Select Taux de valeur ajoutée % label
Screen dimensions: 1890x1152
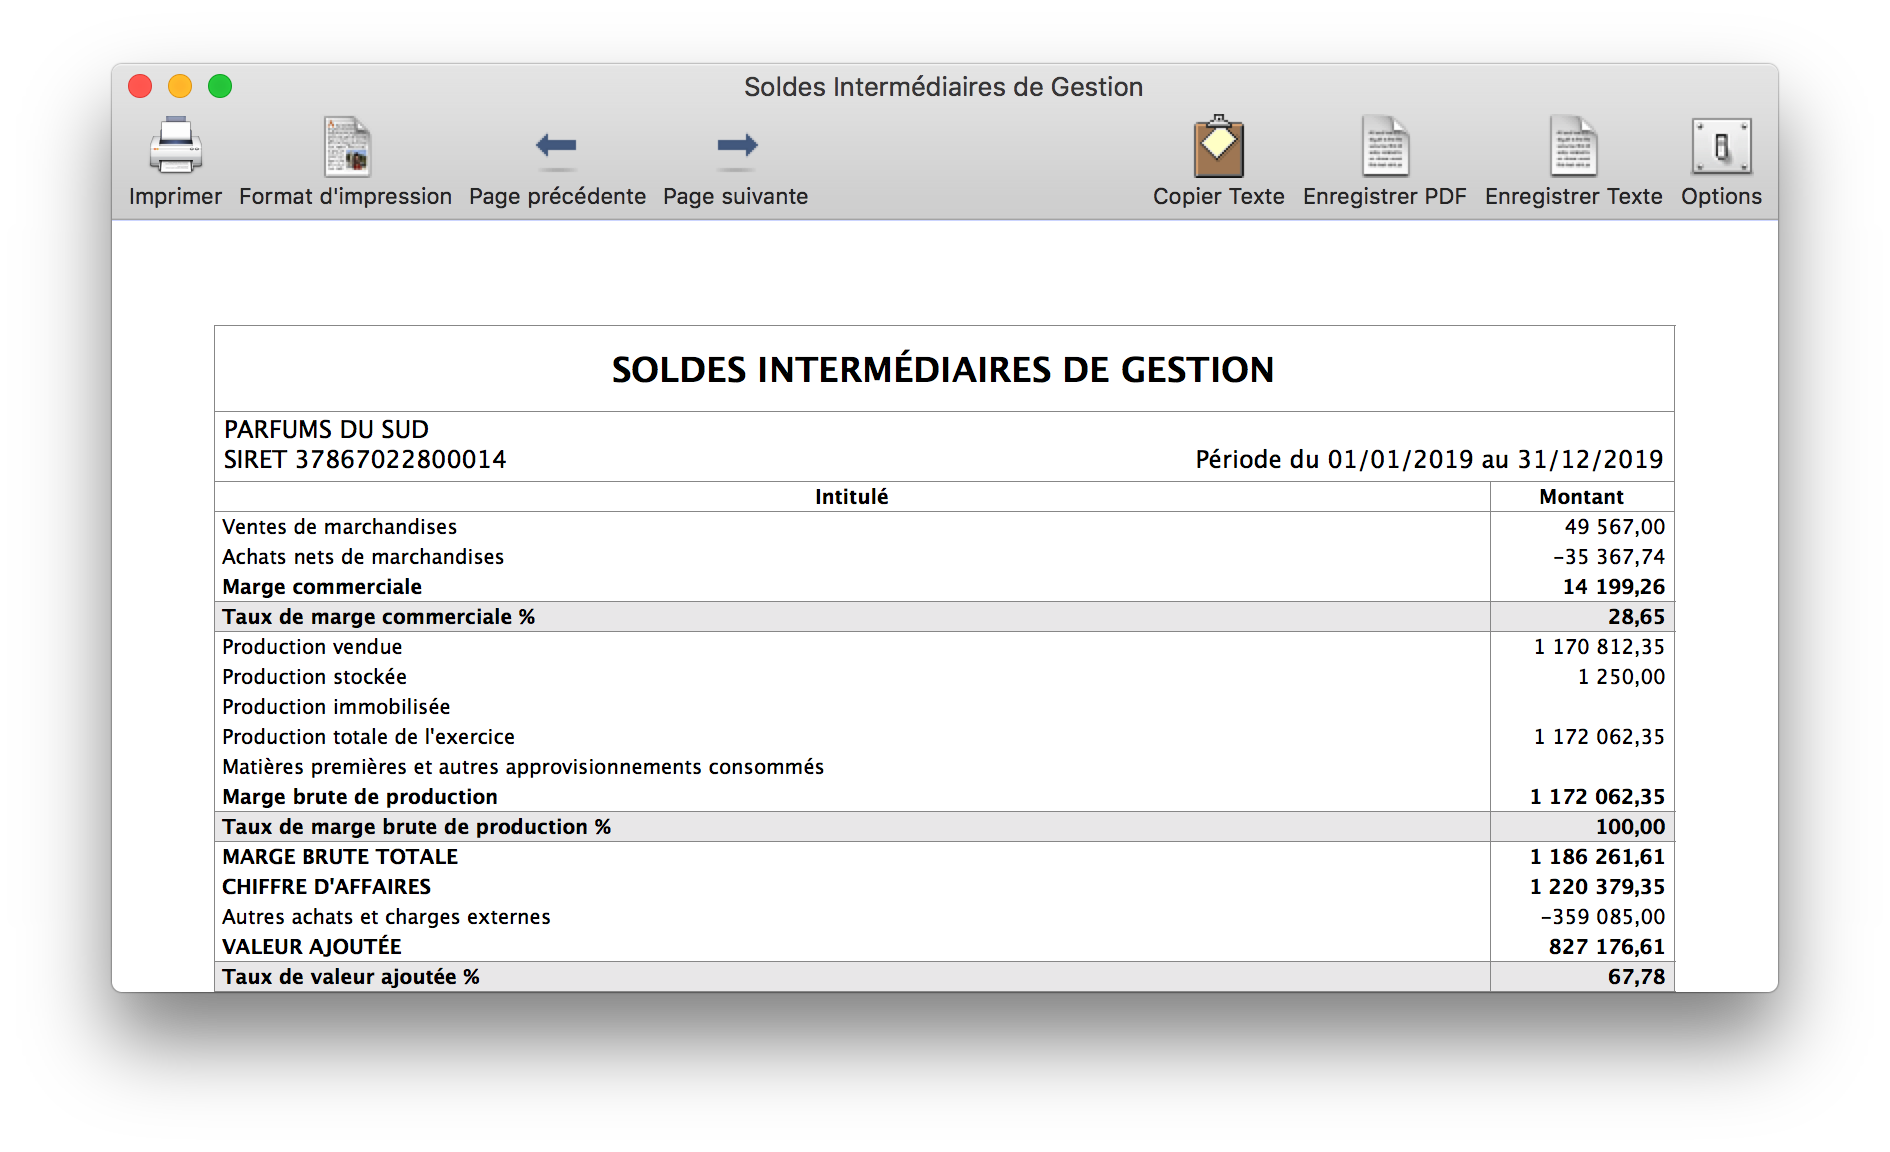(x=351, y=977)
